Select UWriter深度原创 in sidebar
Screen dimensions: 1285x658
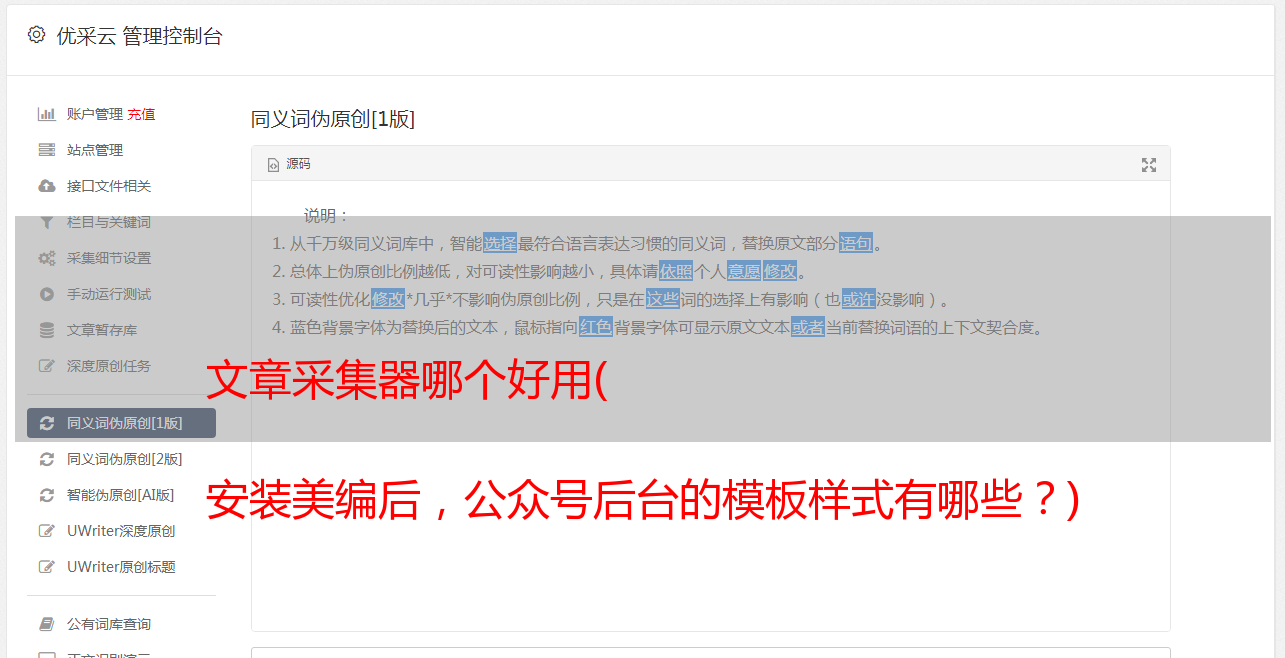tap(121, 531)
